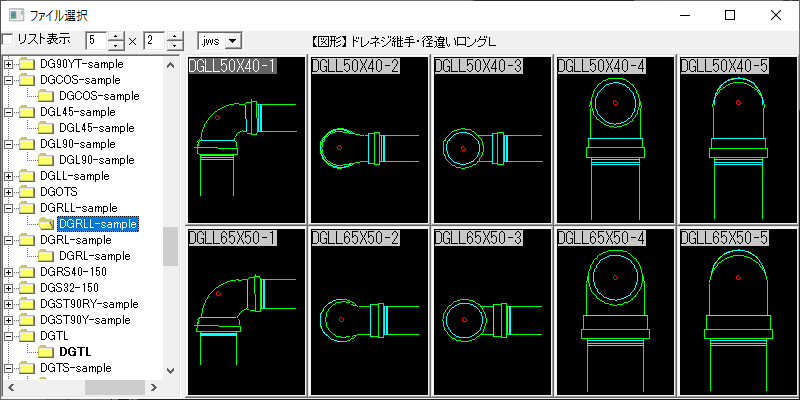Expand the DGLL-sample tree node
The width and height of the screenshot is (800, 400).
[x=9, y=176]
